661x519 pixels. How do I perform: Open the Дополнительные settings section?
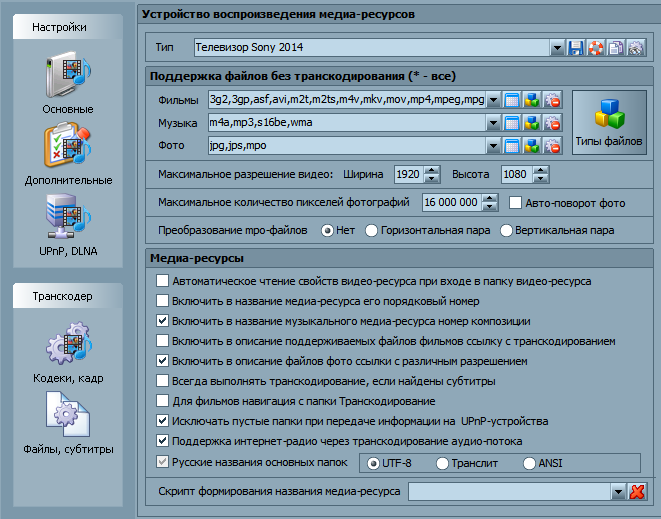pos(68,154)
